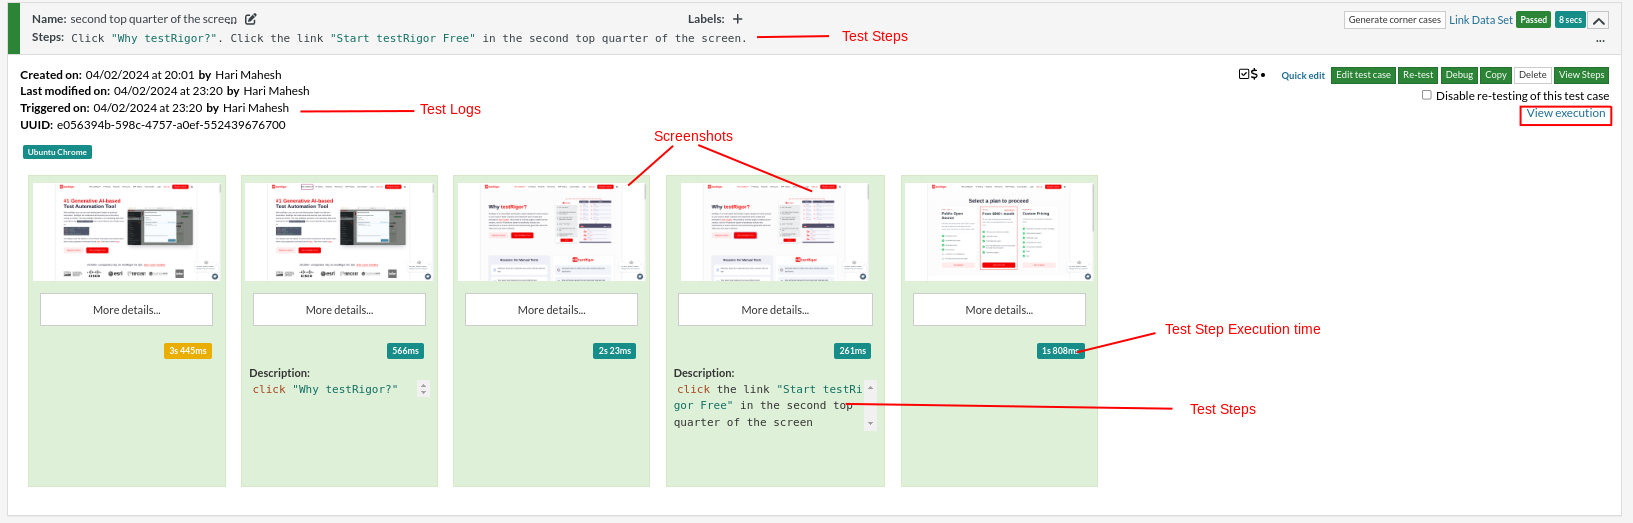Click the dollar sign icon
The image size is (1633, 523).
pos(1254,74)
